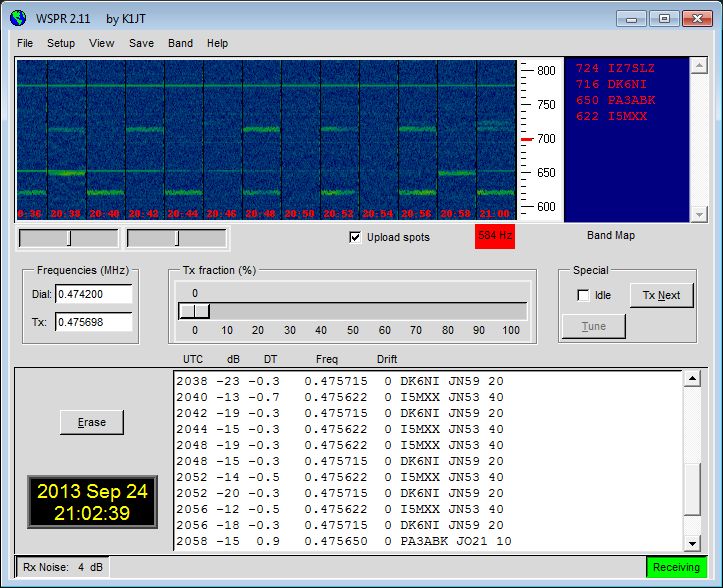
Task: Open the File menu
Action: click(x=25, y=43)
